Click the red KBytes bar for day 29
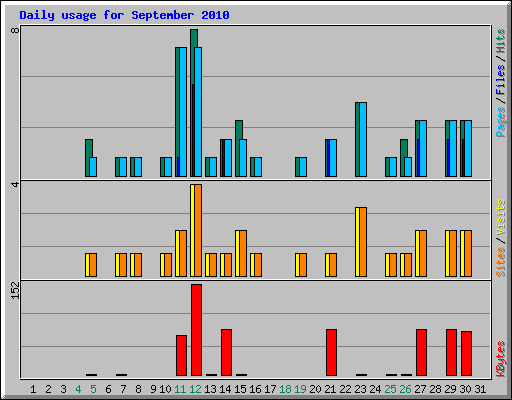The height and width of the screenshot is (400, 512). [x=451, y=353]
